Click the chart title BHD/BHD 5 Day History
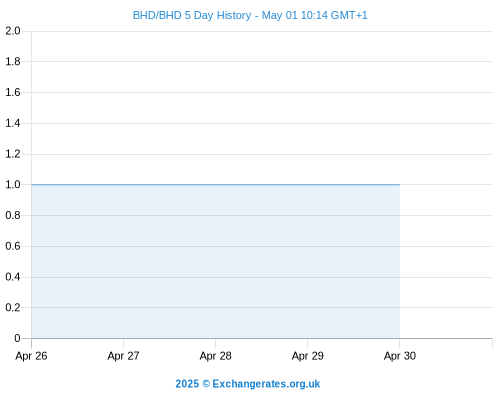Screen dimensions: 495x400 (192, 15)
